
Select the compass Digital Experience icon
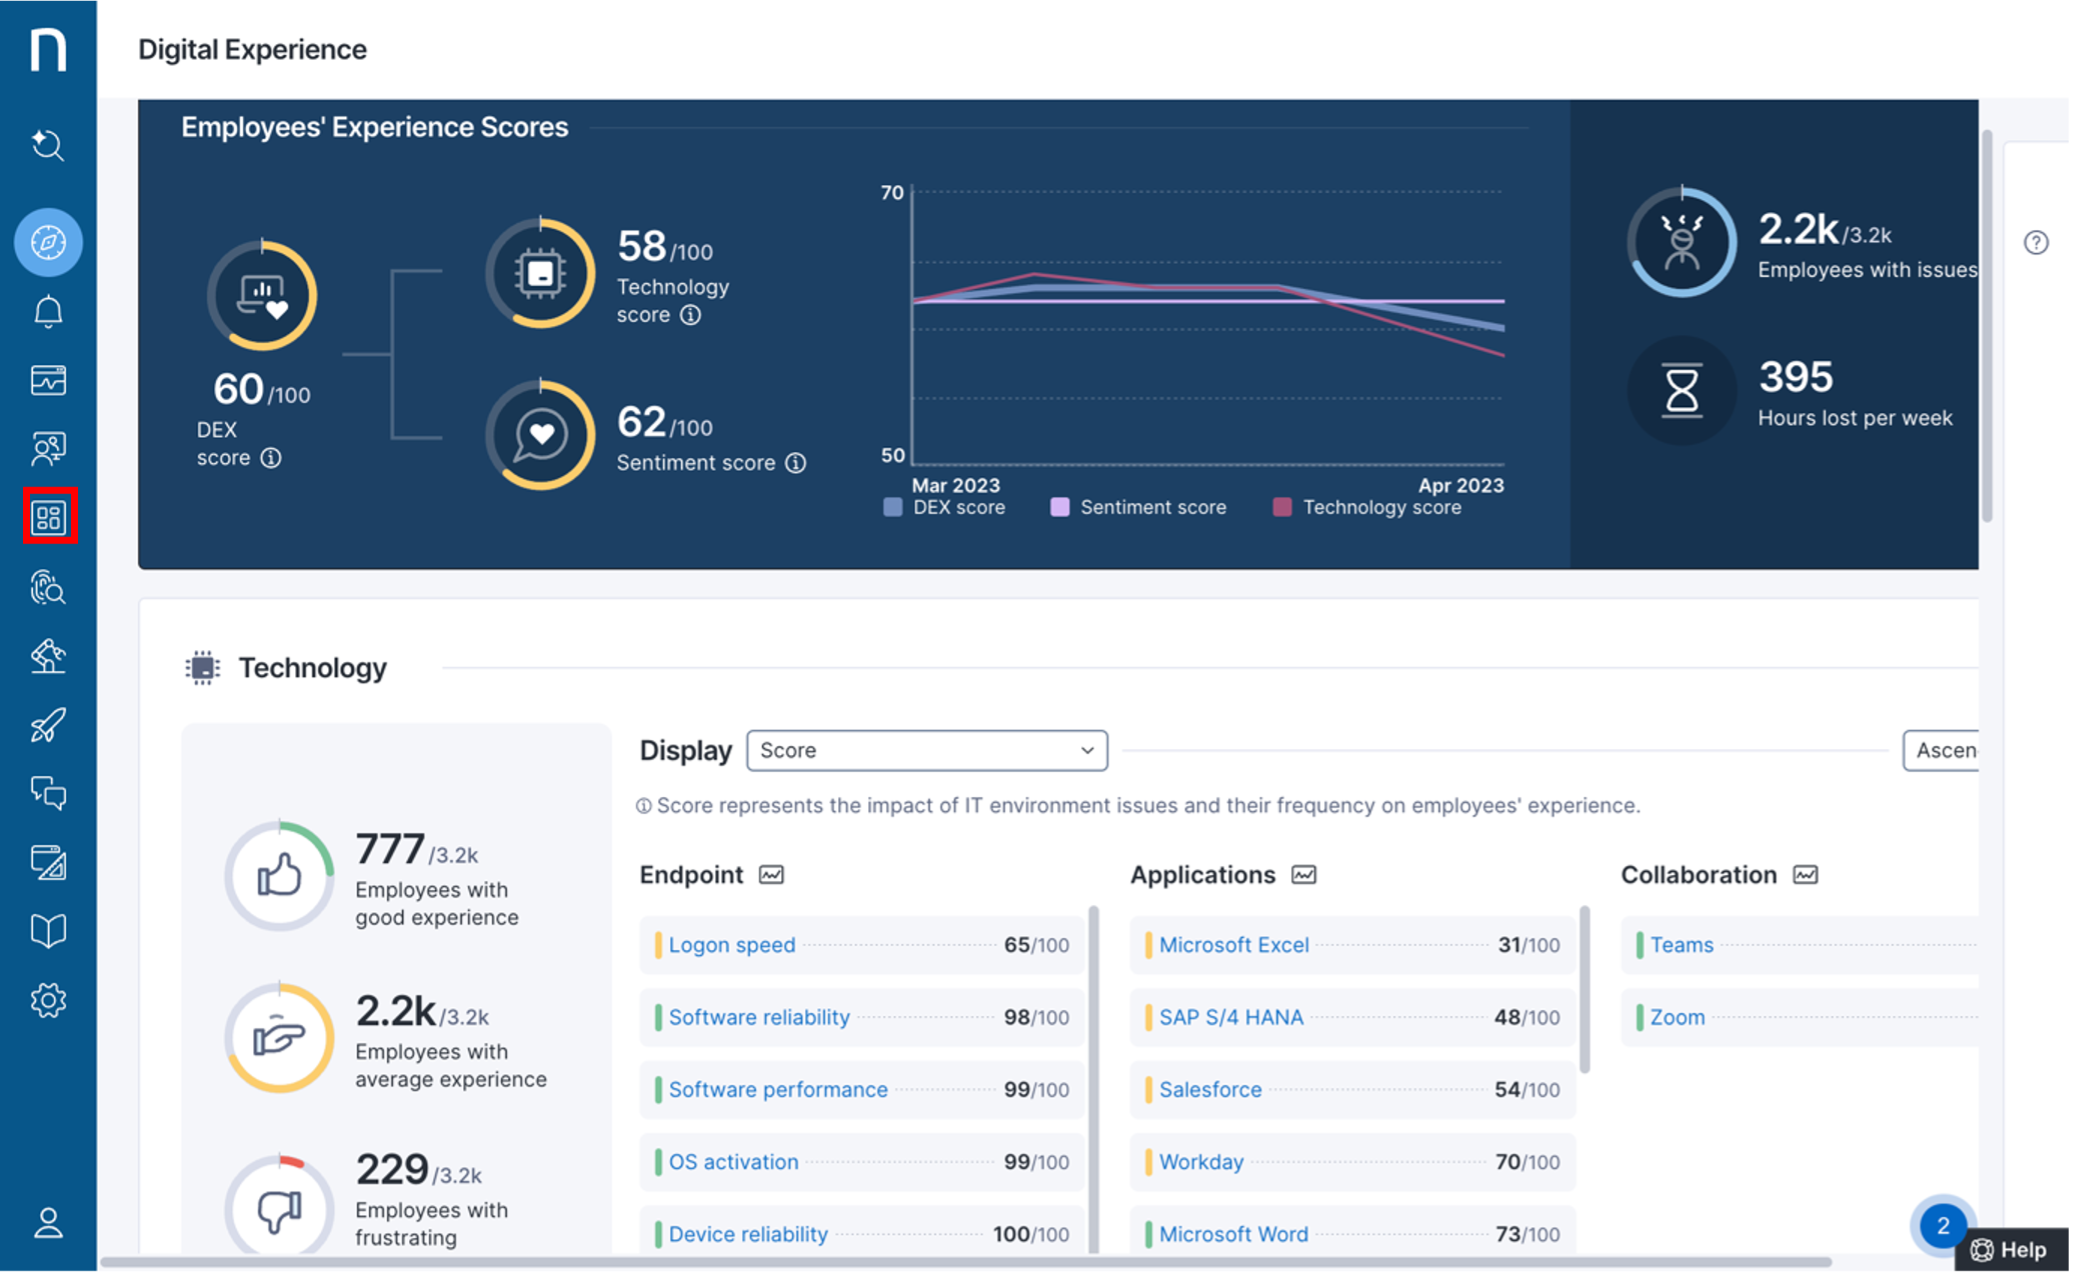click(x=48, y=241)
